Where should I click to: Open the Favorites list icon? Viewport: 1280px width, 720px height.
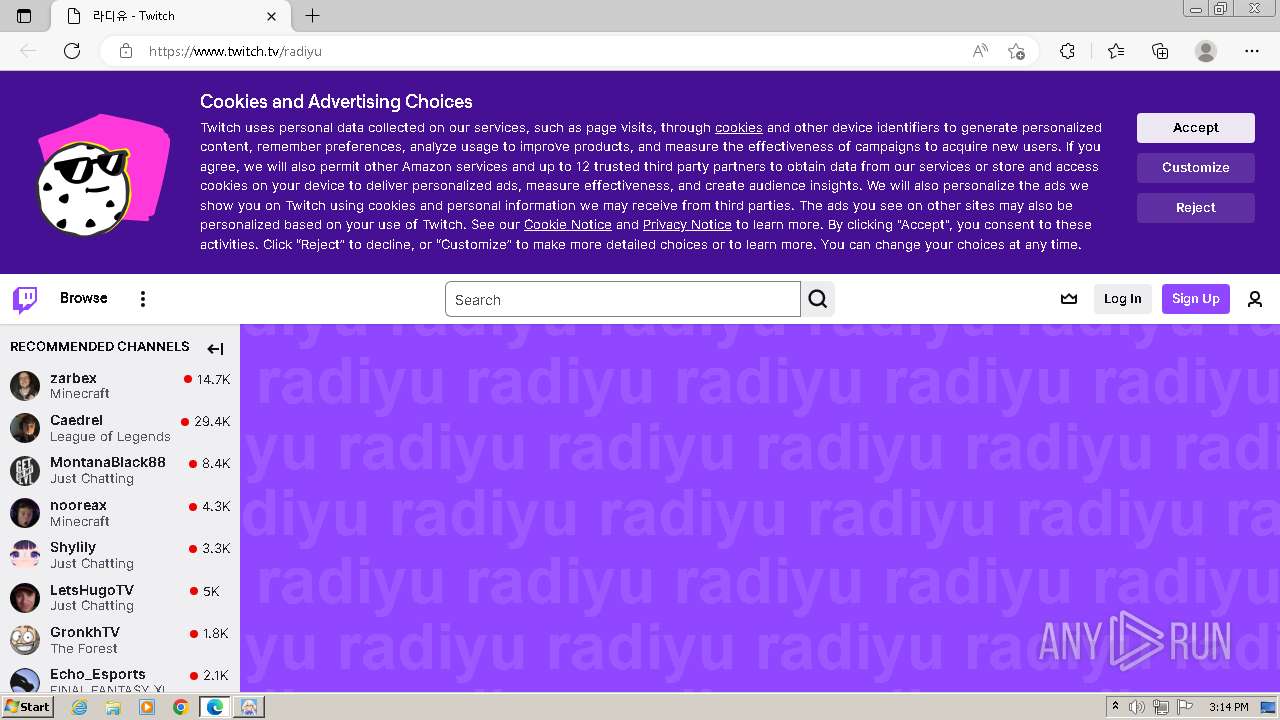(1116, 51)
